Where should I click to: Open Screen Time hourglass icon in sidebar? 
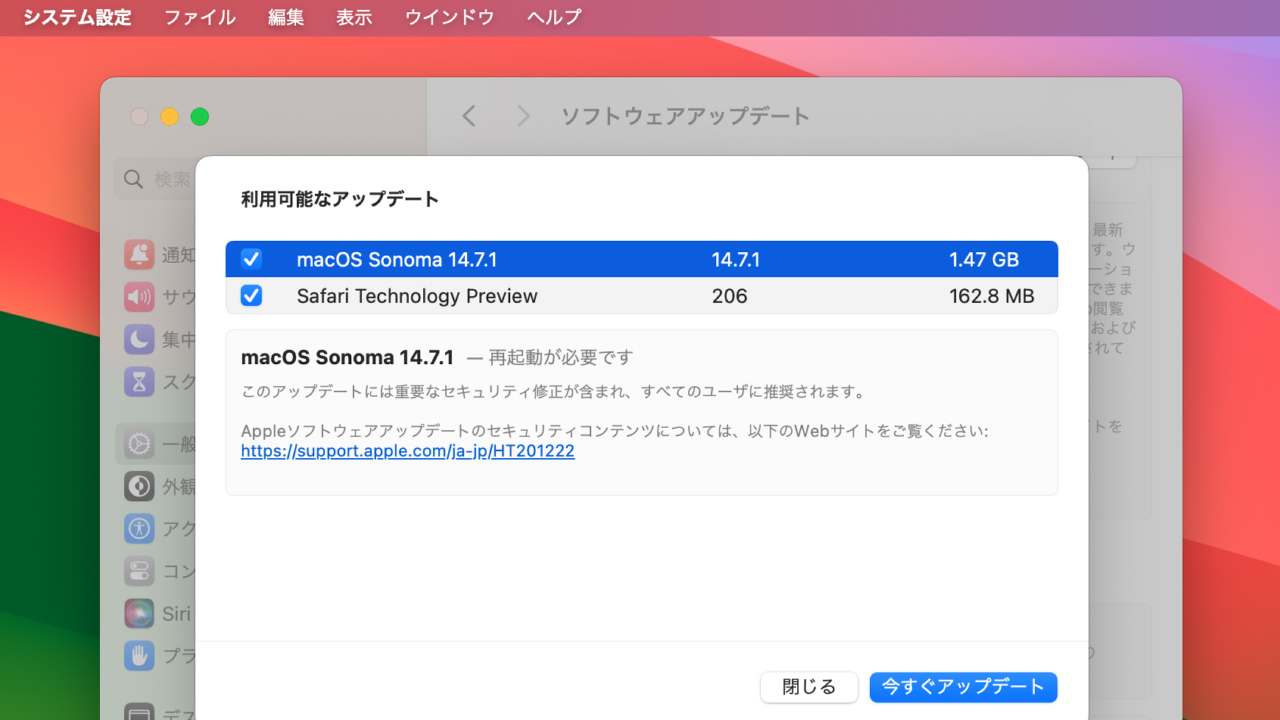[139, 381]
